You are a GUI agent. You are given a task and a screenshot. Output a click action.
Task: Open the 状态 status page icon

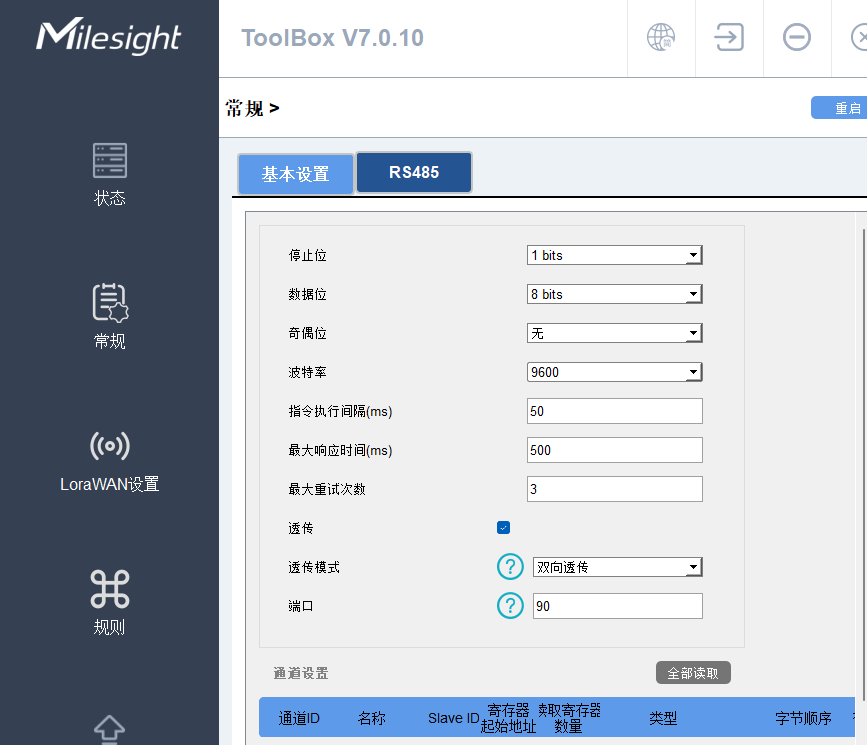tap(109, 160)
